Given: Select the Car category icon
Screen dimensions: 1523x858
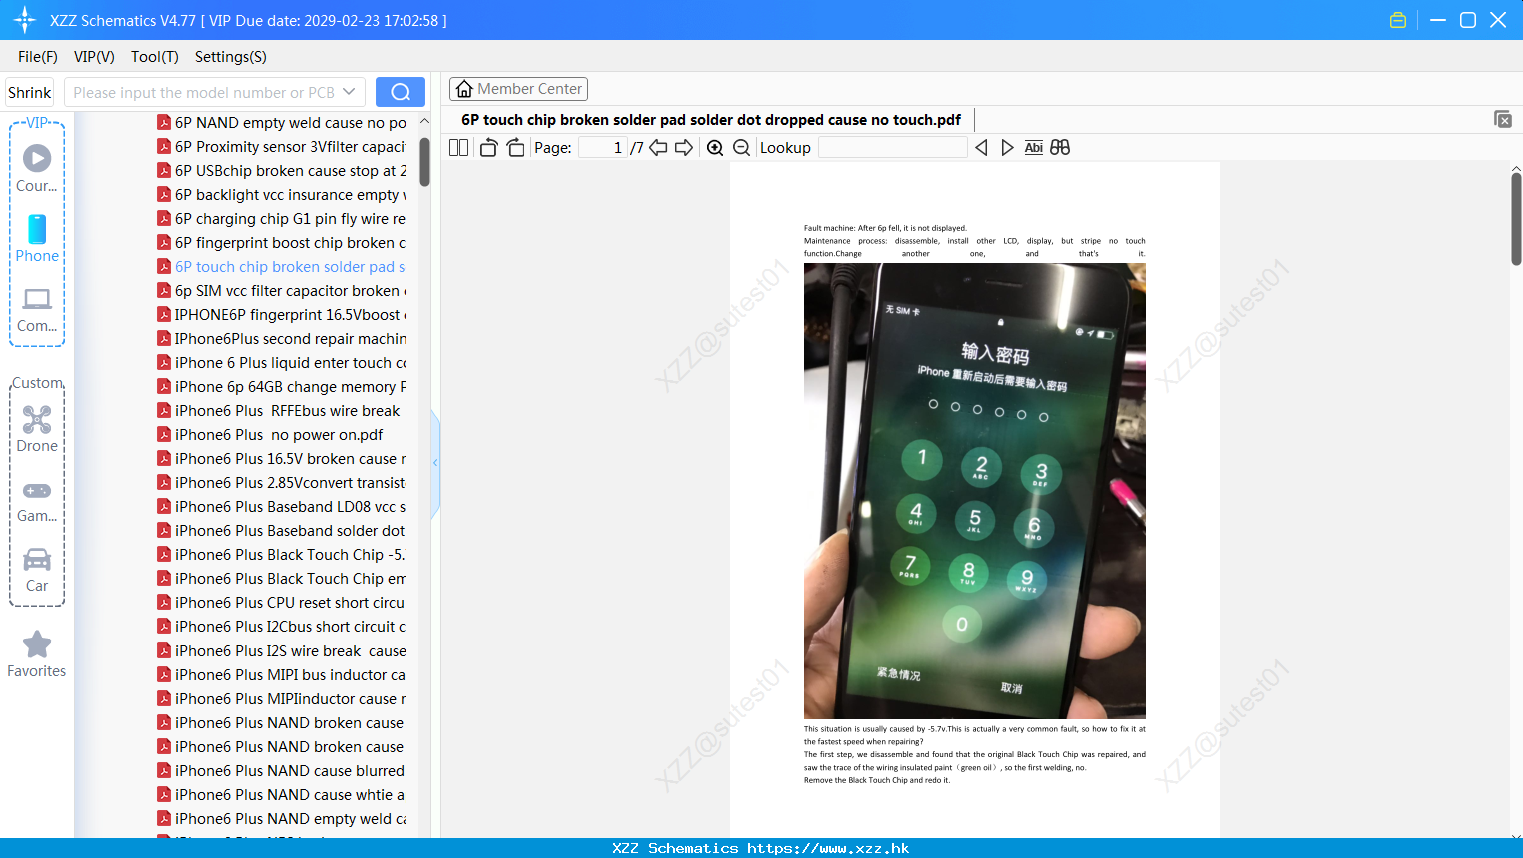Looking at the screenshot, I should [37, 570].
